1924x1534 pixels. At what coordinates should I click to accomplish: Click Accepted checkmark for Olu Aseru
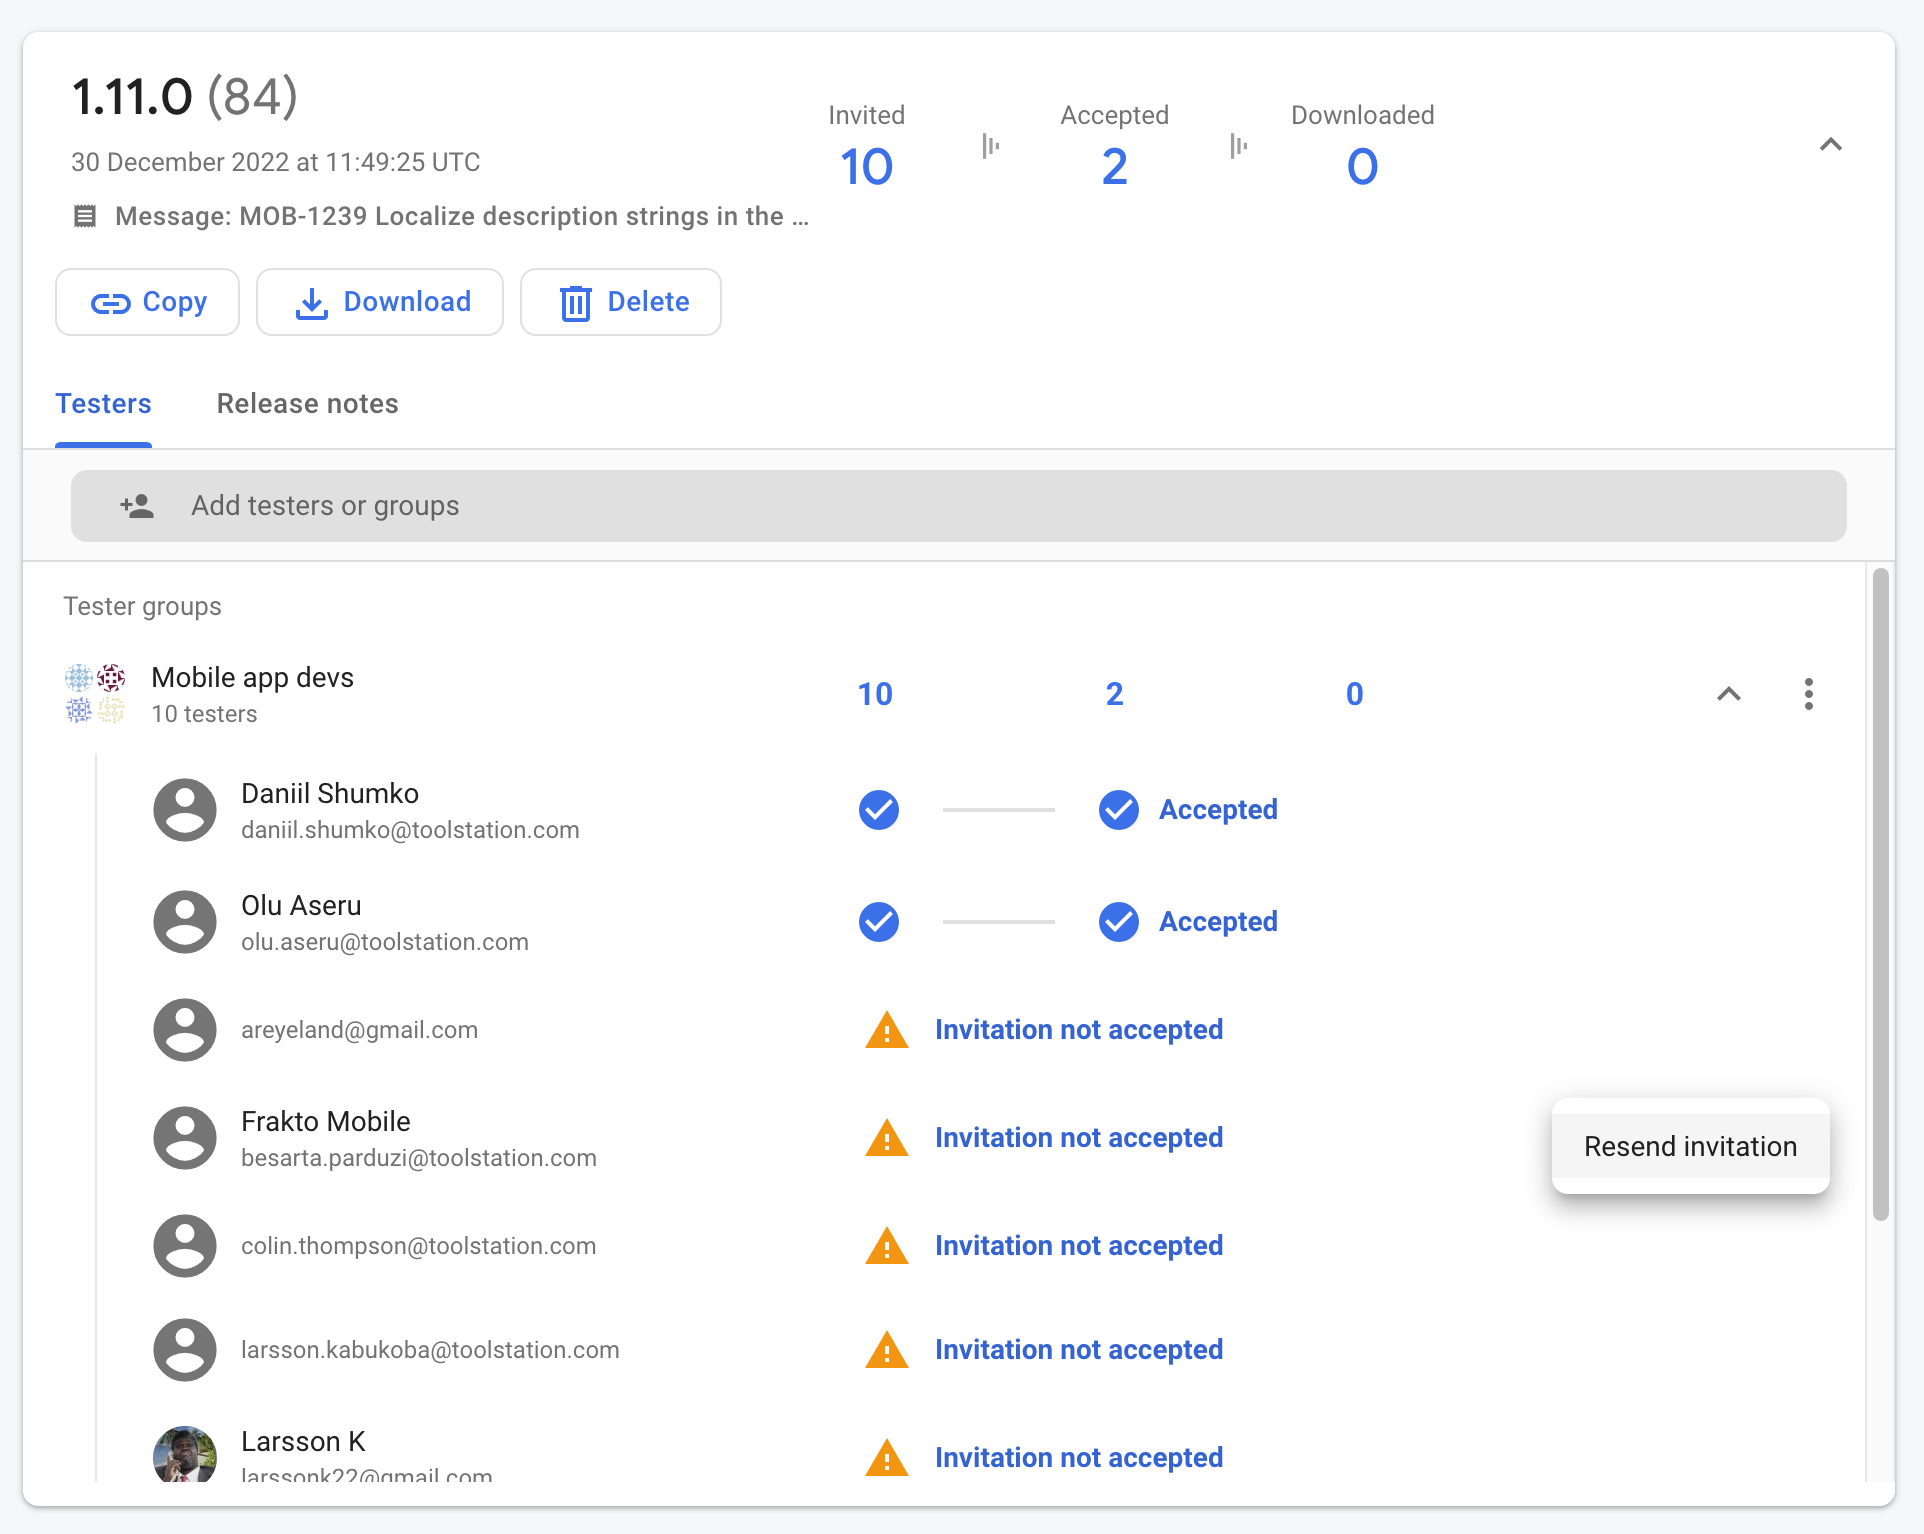[x=1118, y=922]
